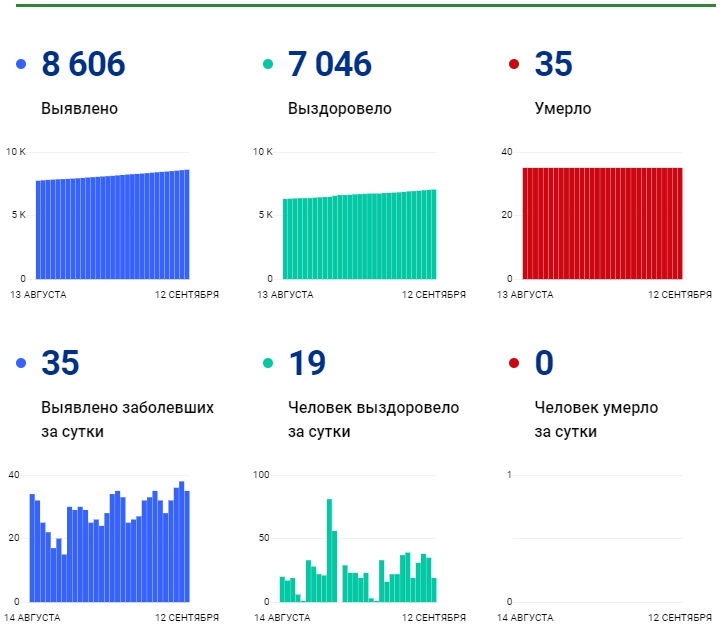The width and height of the screenshot is (727, 633).
Task: Click 12 СЕНТЯБРЯ under daily deaths chart
Action: [680, 618]
